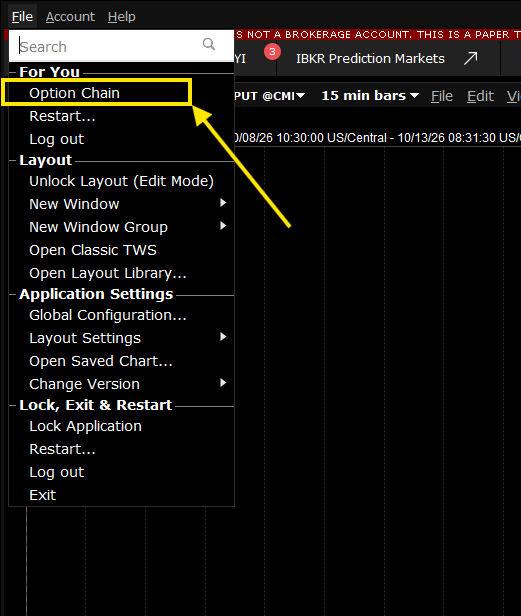Viewport: 521px width, 616px height.
Task: Select Exit in the File menu
Action: tap(121, 495)
